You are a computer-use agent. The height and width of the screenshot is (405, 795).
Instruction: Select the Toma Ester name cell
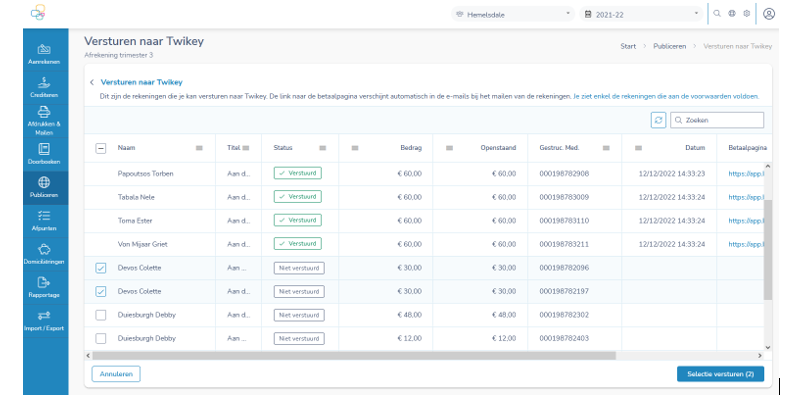click(135, 221)
